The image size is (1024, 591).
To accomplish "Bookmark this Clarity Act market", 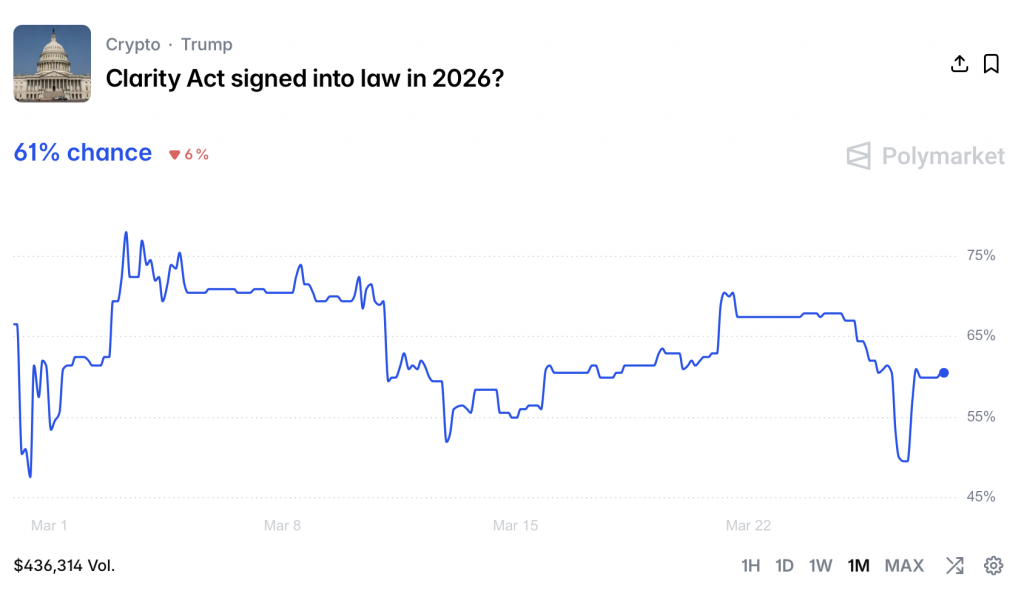I will point(991,64).
